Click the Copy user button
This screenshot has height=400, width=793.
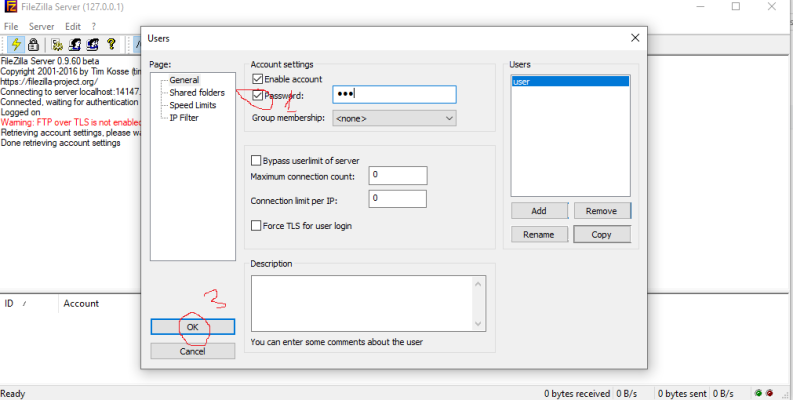click(x=602, y=235)
